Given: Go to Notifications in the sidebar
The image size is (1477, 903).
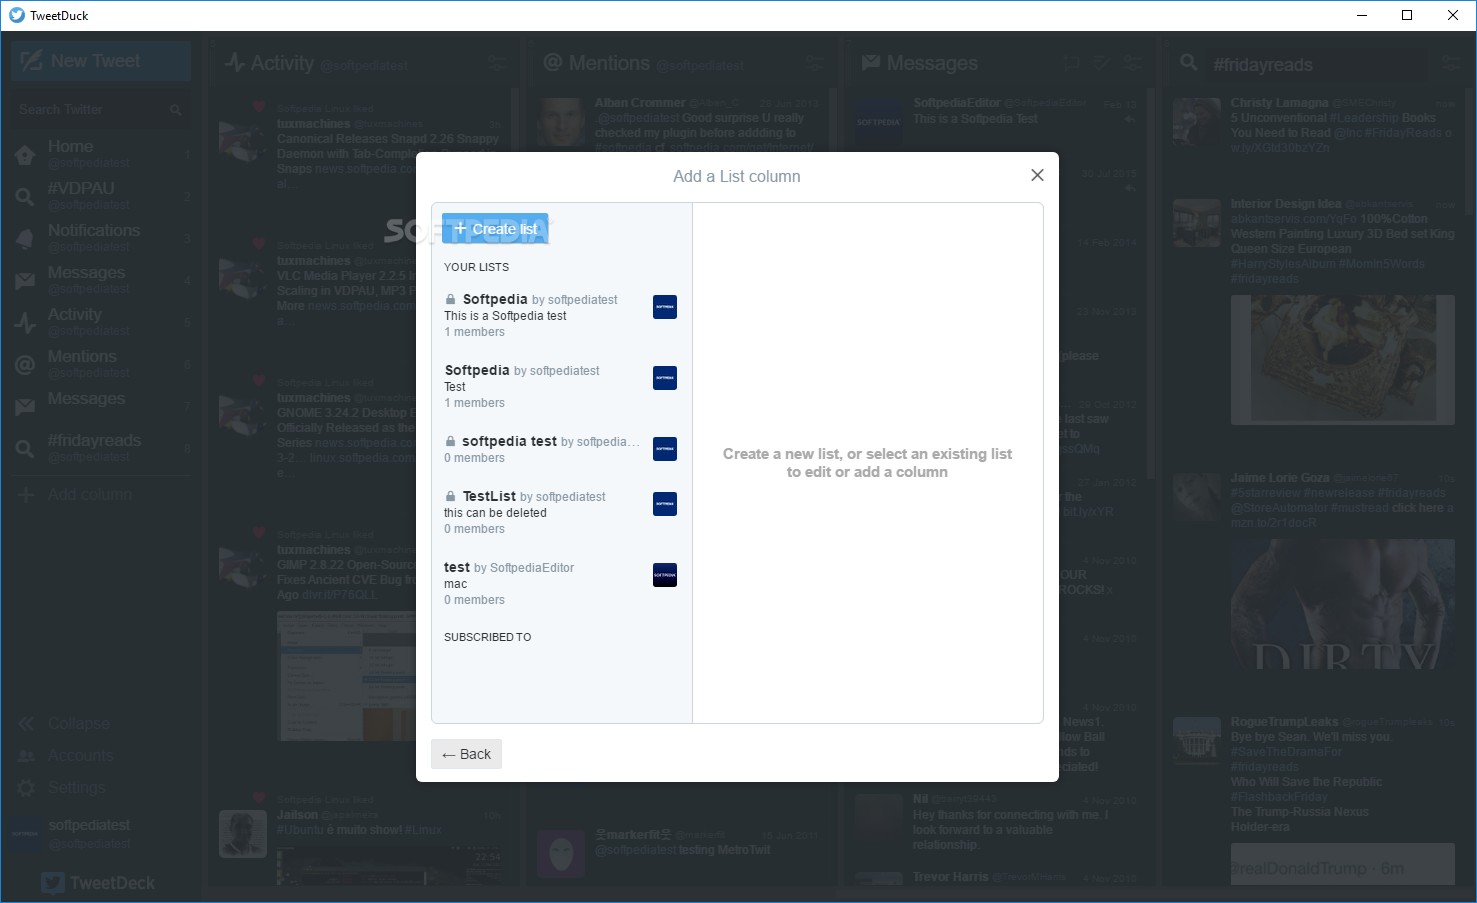Looking at the screenshot, I should click(101, 237).
